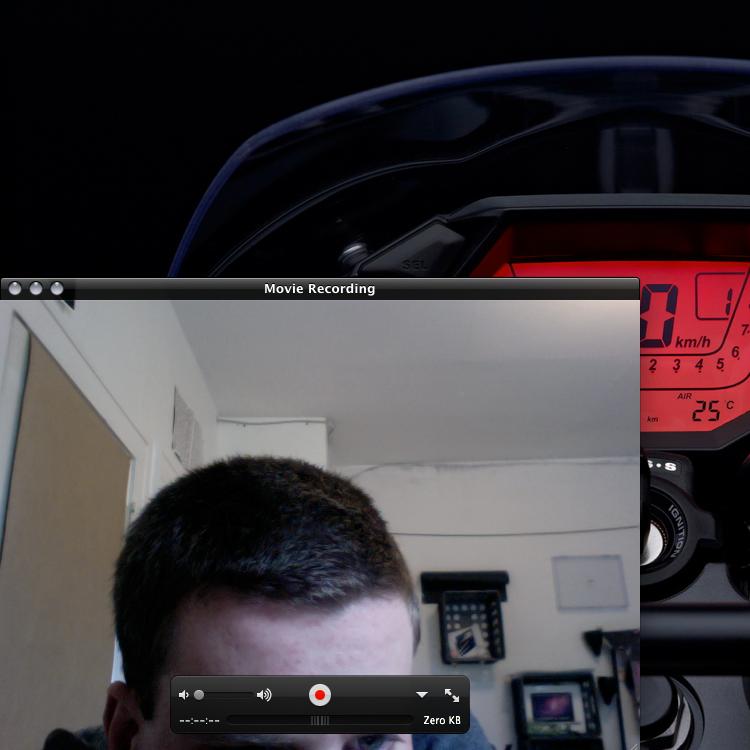Enter full screen with the arrows icon
Screen dimensions: 750x750
coord(452,695)
